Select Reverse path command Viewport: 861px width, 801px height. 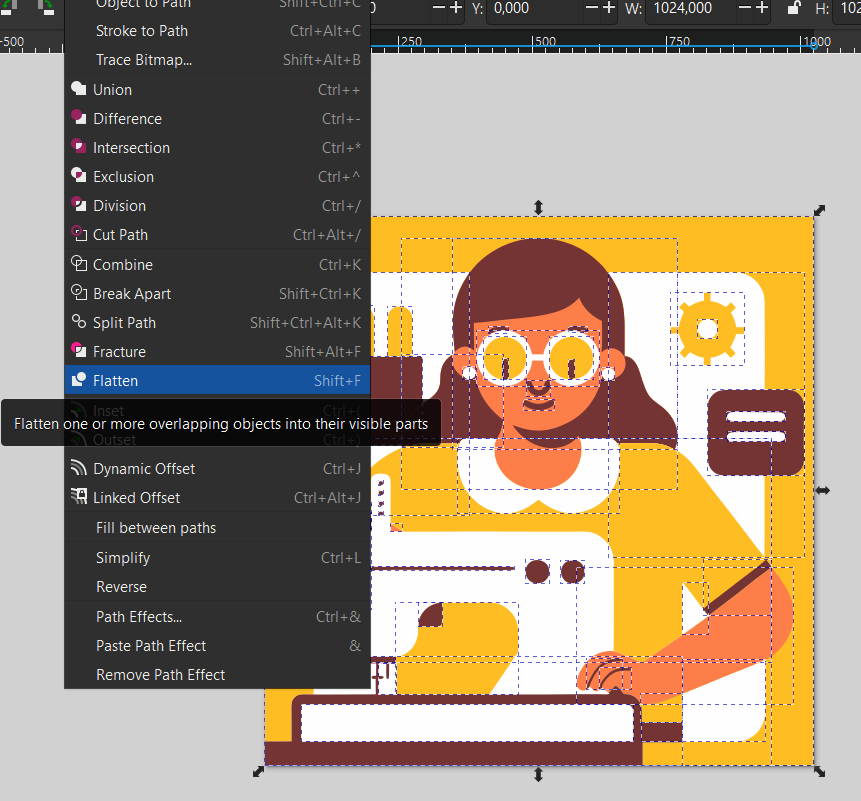pyautogui.click(x=217, y=587)
